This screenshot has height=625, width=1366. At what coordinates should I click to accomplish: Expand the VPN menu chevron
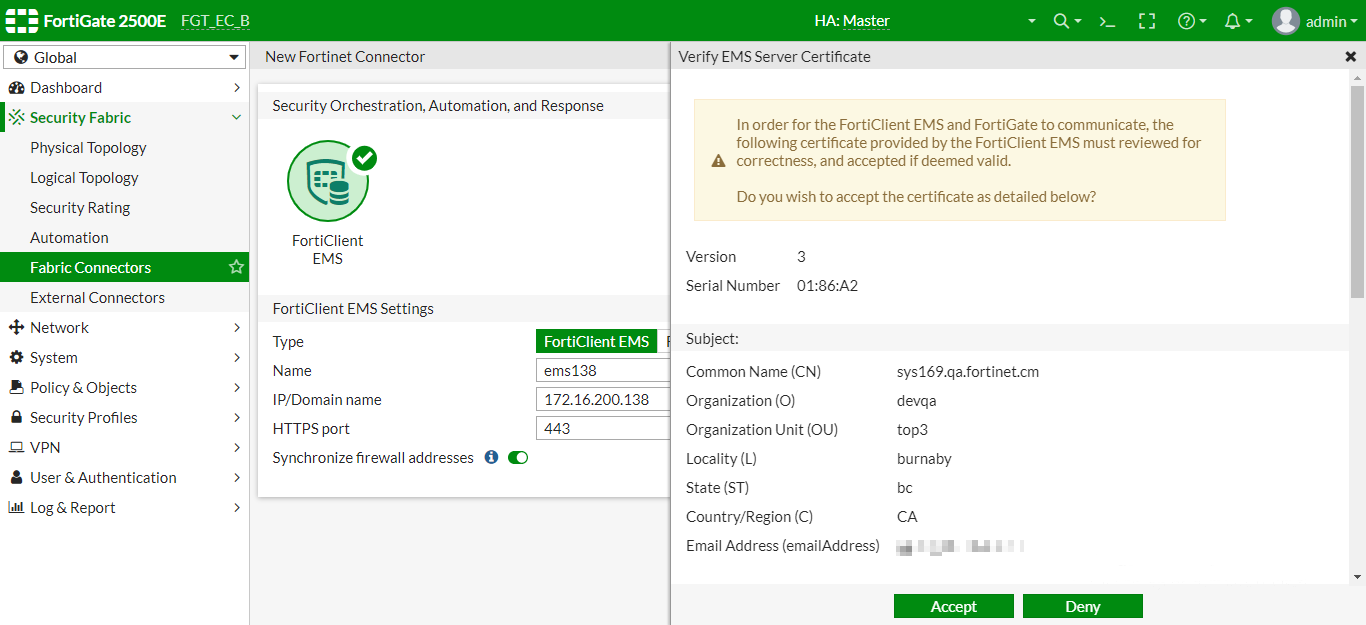[x=237, y=448]
